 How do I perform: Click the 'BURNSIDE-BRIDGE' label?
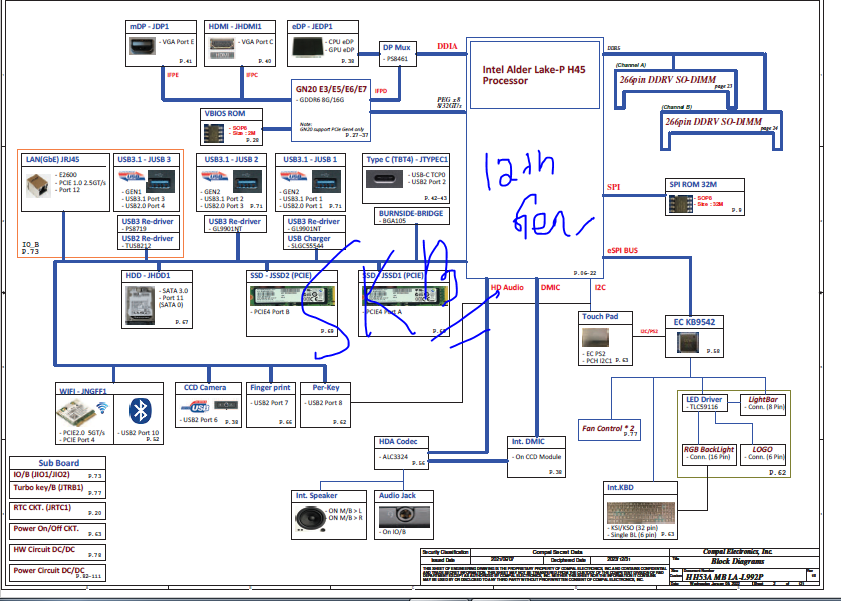[x=411, y=213]
